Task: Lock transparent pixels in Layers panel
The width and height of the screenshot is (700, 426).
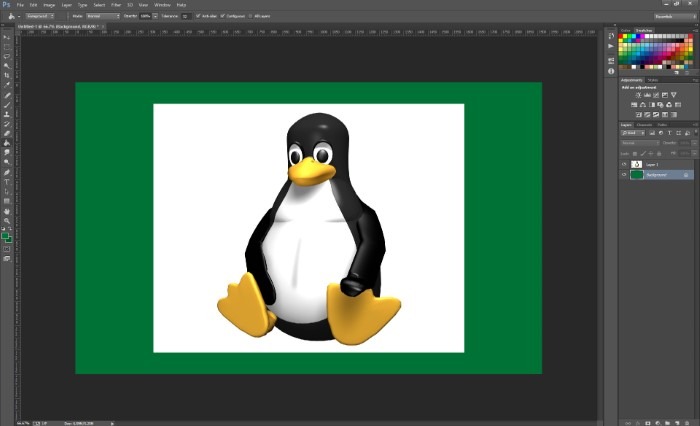Action: (635, 154)
